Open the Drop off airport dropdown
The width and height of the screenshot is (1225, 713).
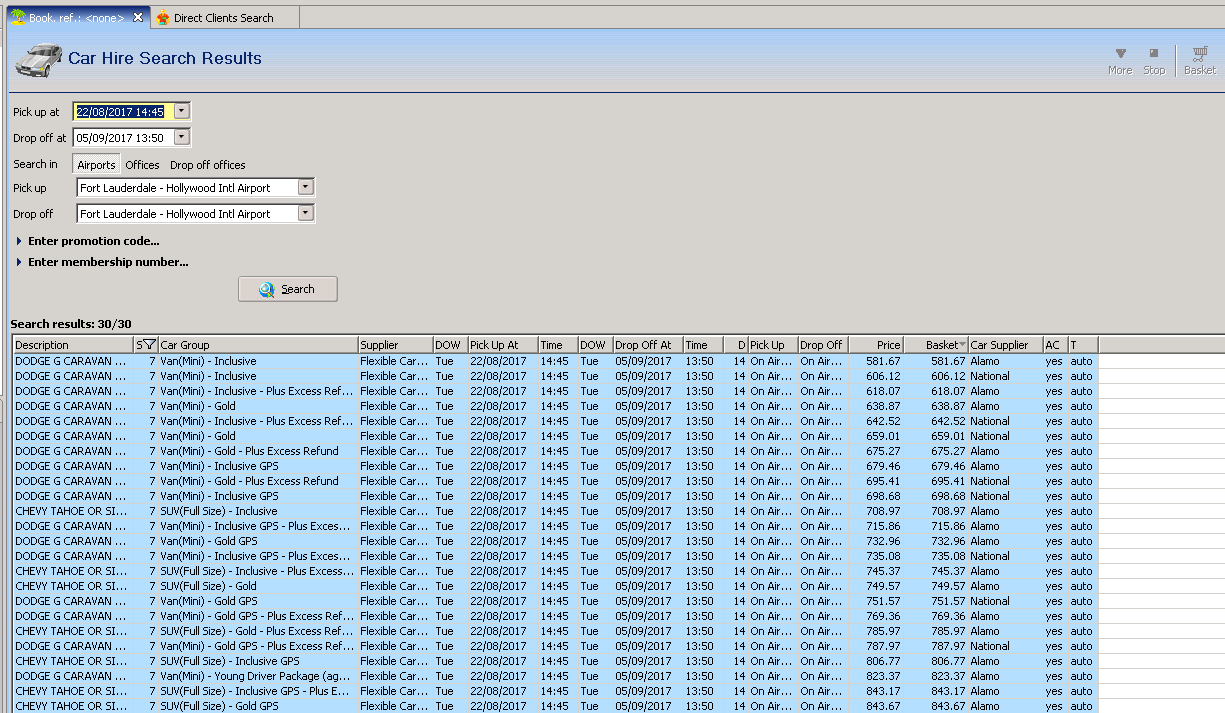pyautogui.click(x=306, y=213)
